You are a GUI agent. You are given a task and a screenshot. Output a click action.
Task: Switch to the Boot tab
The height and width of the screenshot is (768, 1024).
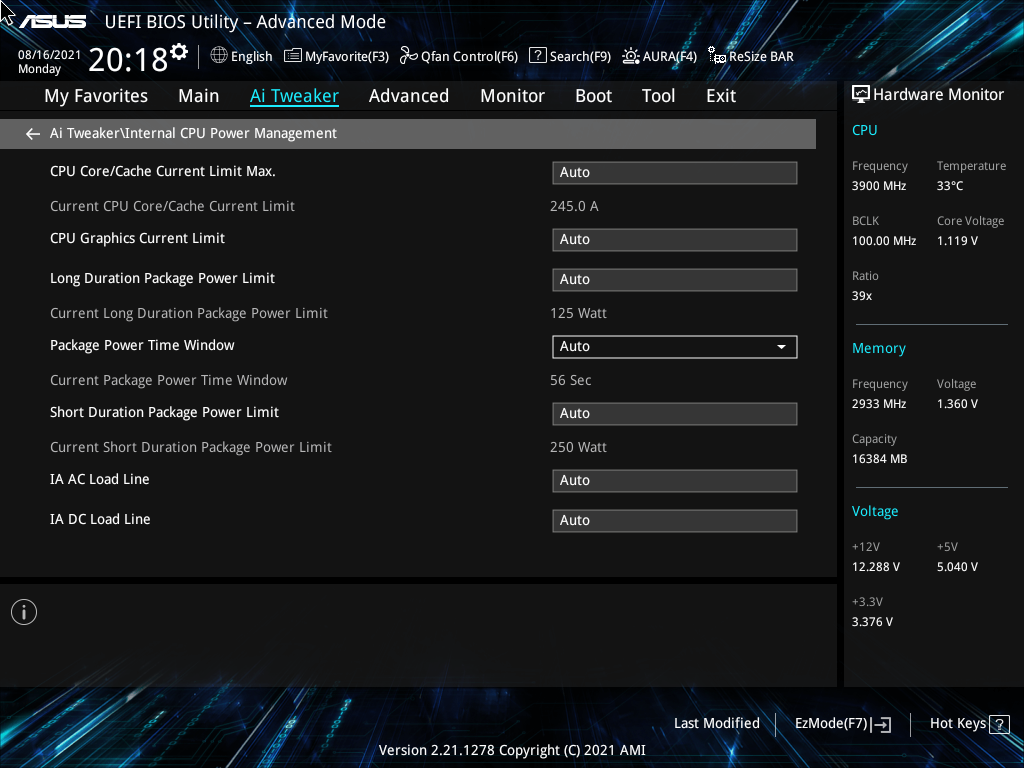pos(594,96)
